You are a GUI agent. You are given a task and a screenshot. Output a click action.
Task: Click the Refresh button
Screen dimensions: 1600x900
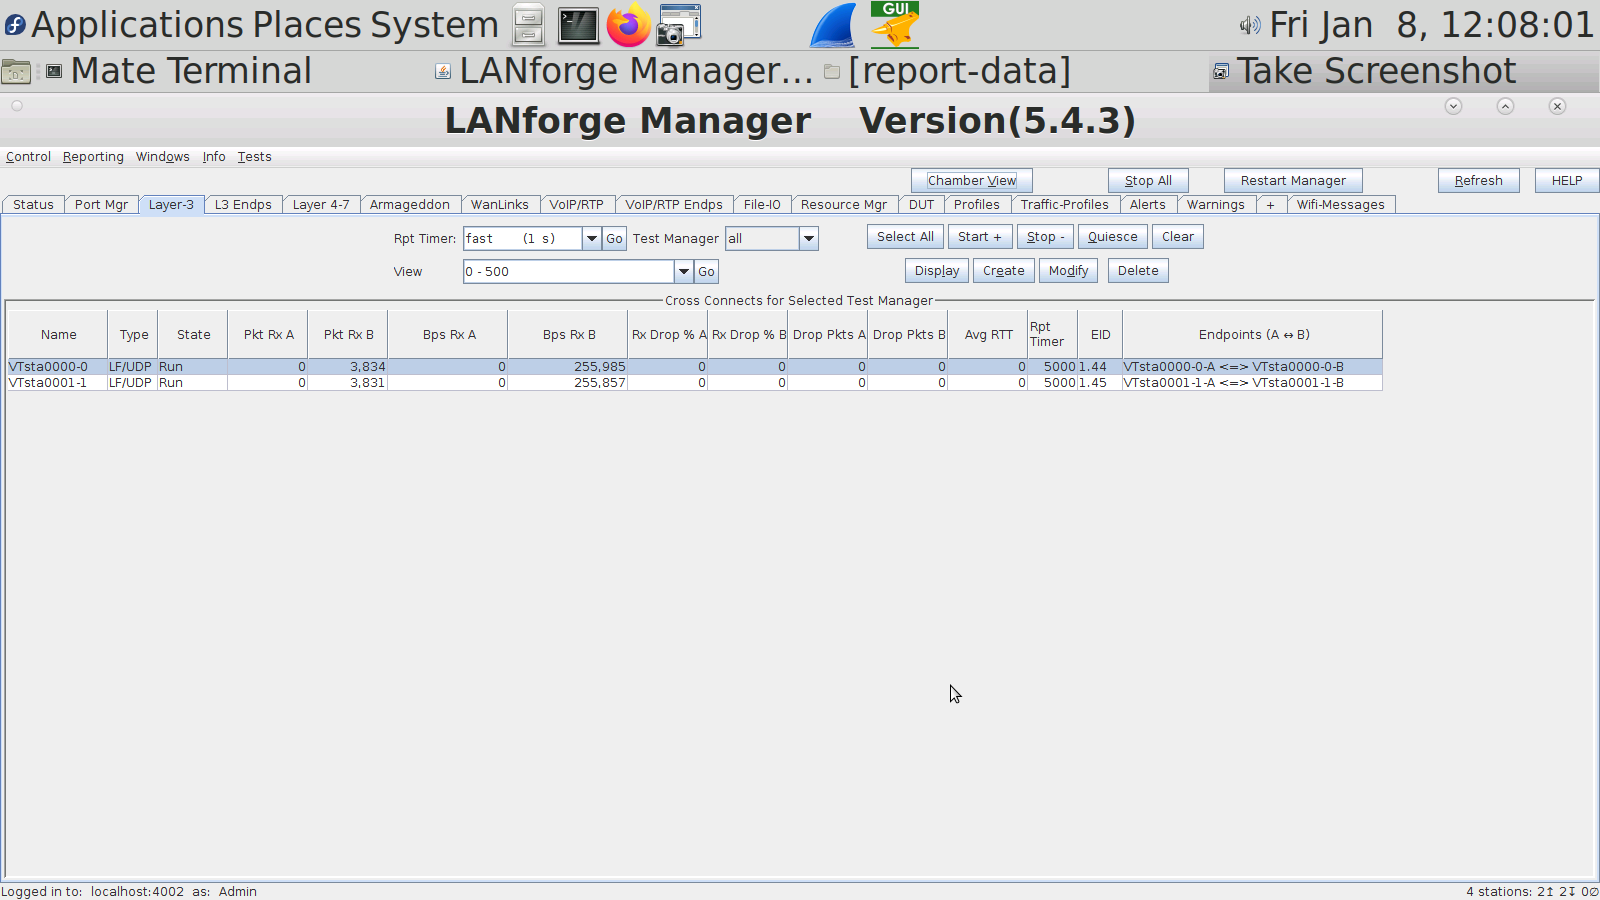(x=1479, y=181)
